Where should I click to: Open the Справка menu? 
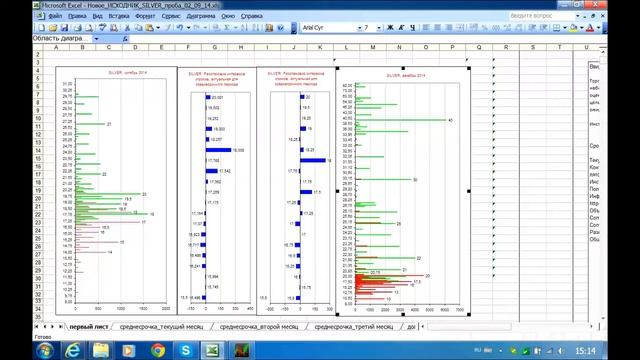(251, 16)
